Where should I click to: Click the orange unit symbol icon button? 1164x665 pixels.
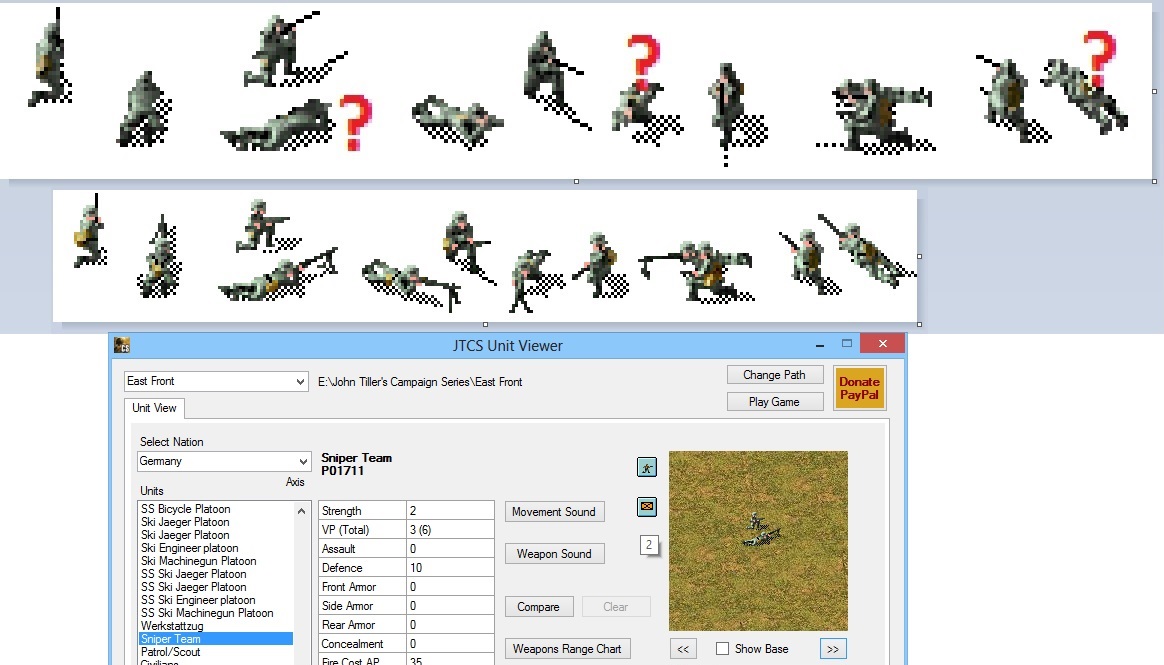(647, 507)
